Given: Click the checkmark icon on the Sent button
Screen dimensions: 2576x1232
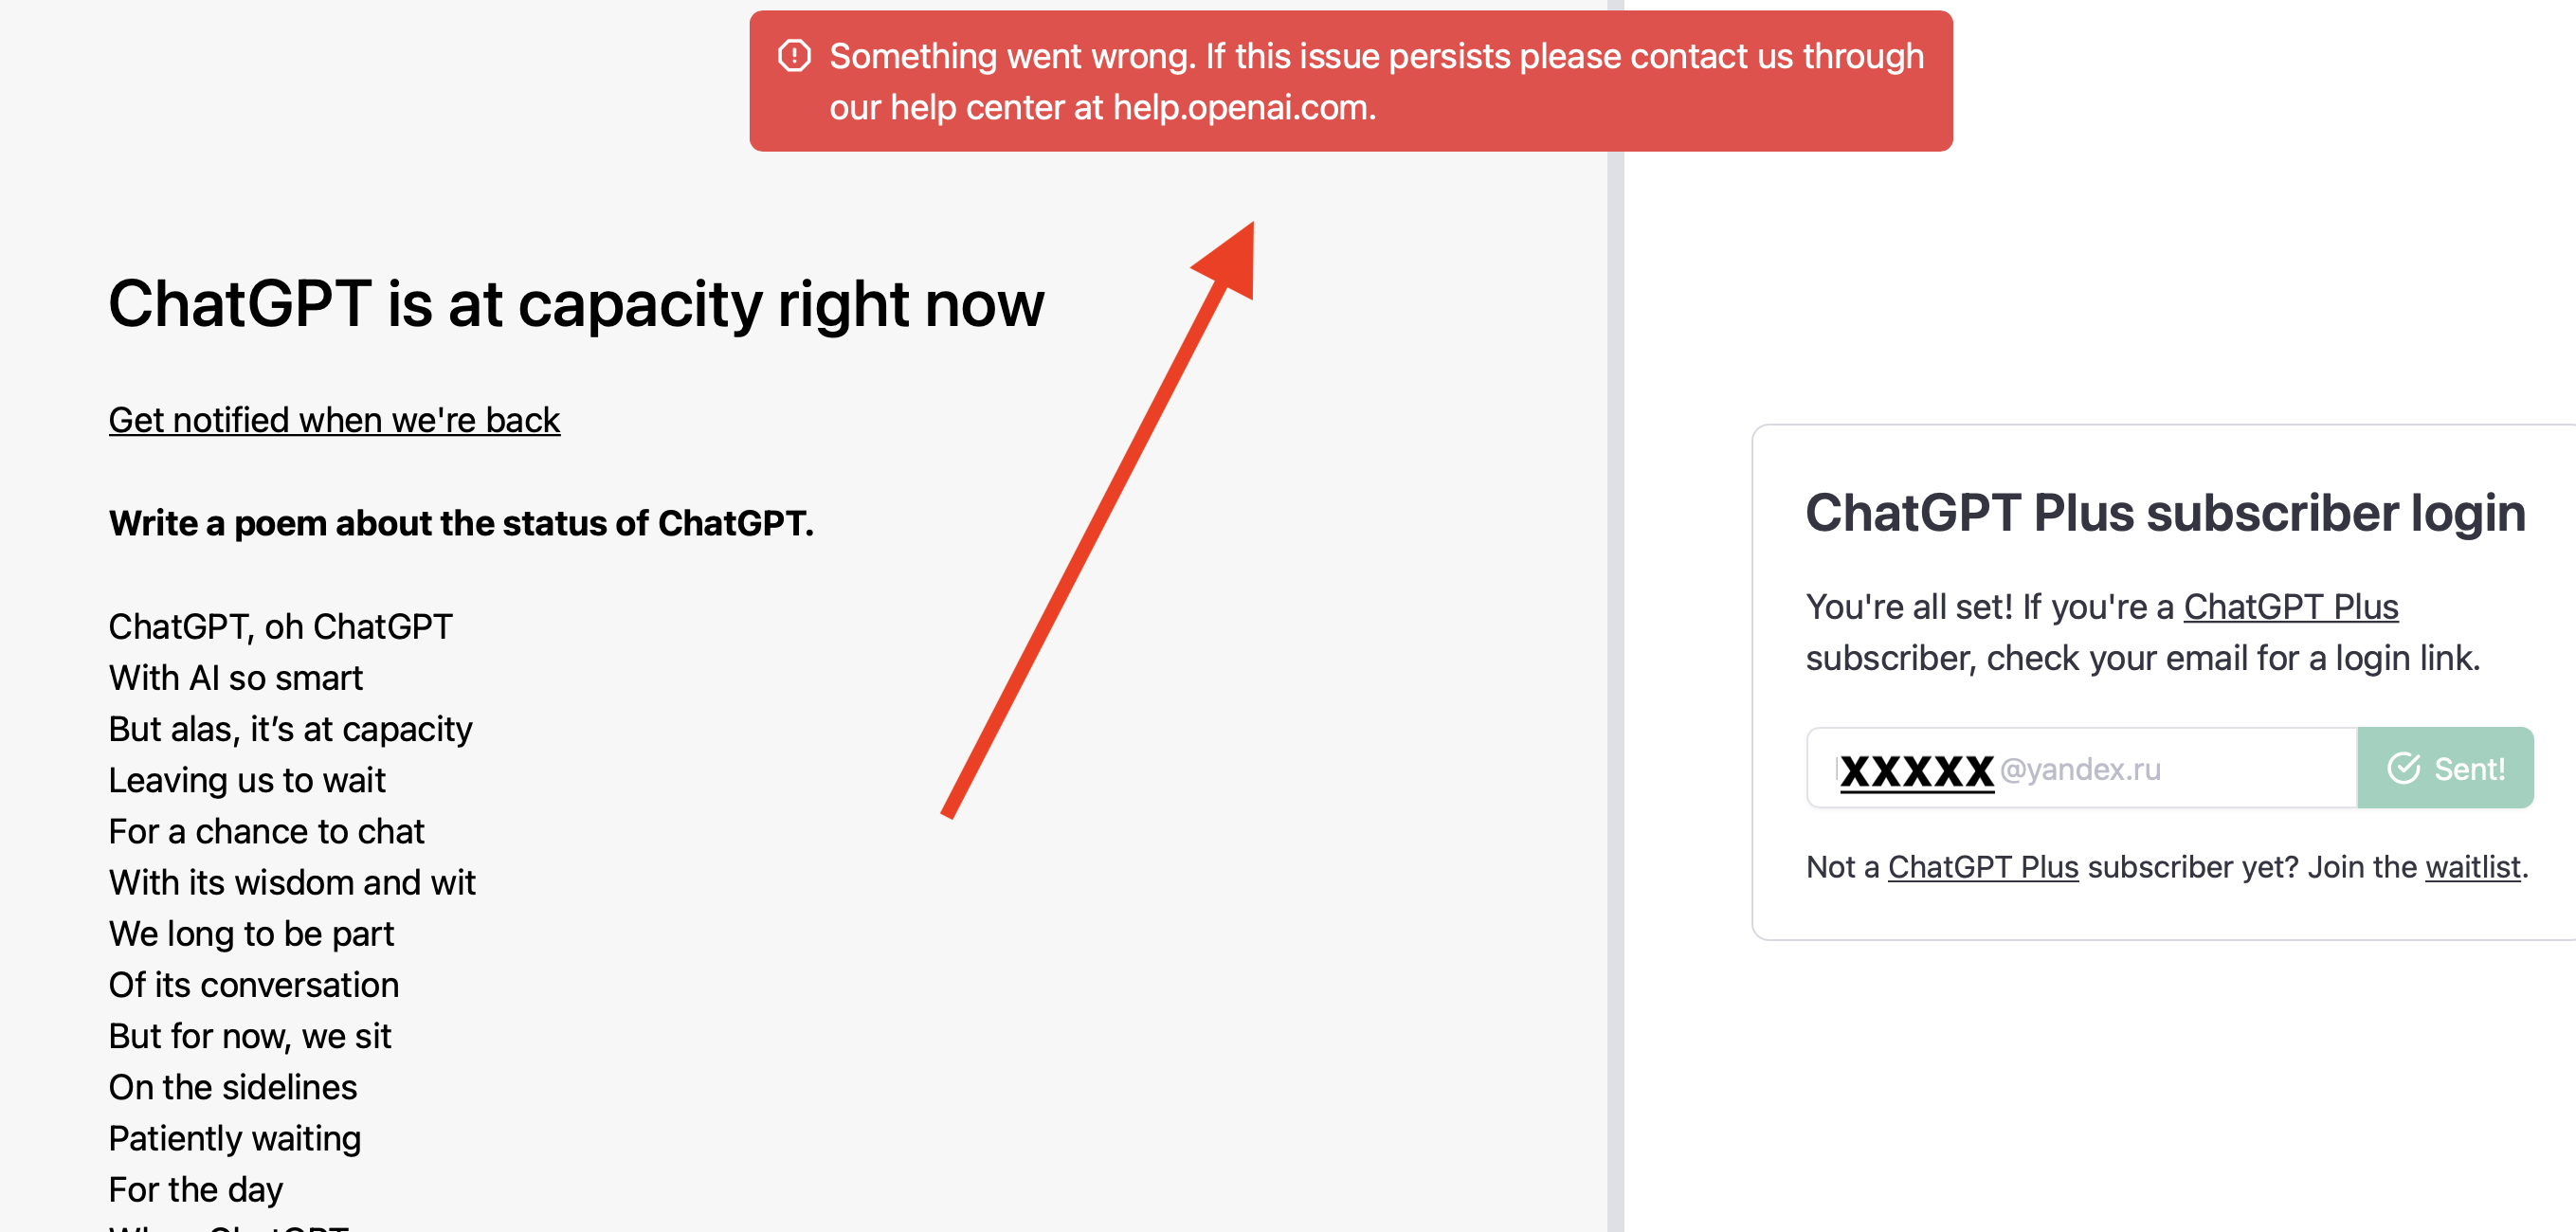Looking at the screenshot, I should click(2403, 768).
